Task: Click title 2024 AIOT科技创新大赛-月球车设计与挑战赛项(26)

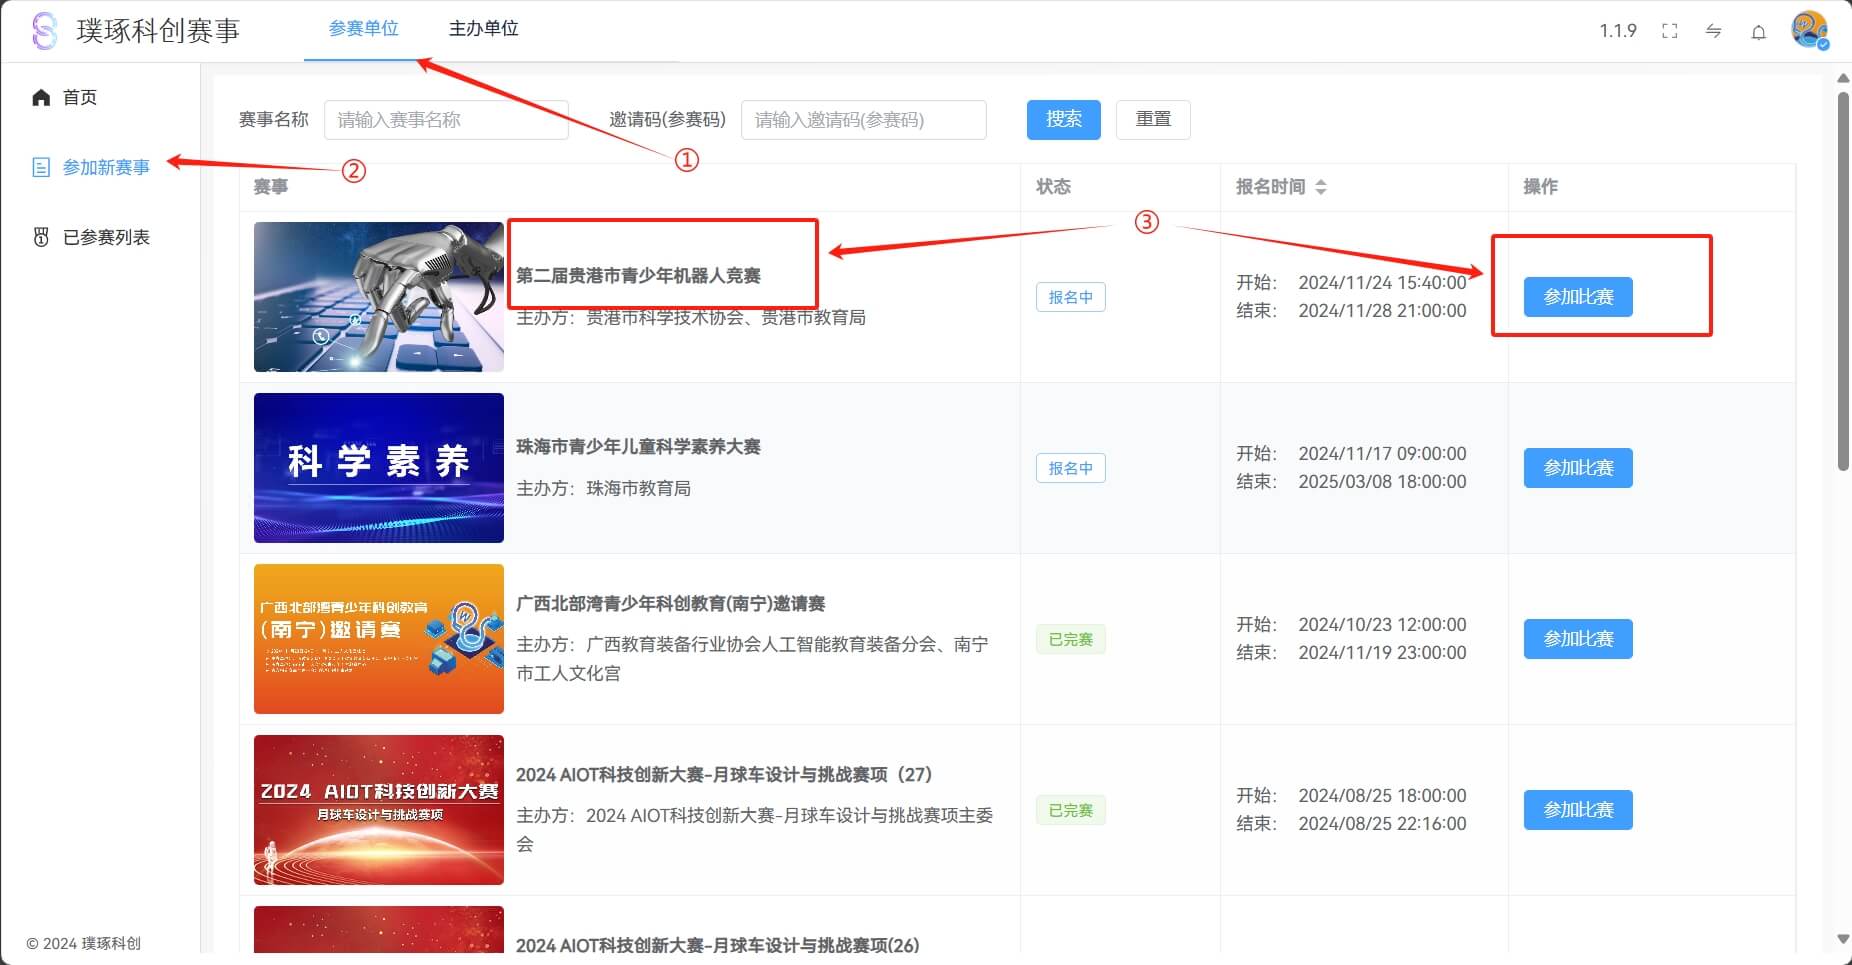Action: [717, 945]
